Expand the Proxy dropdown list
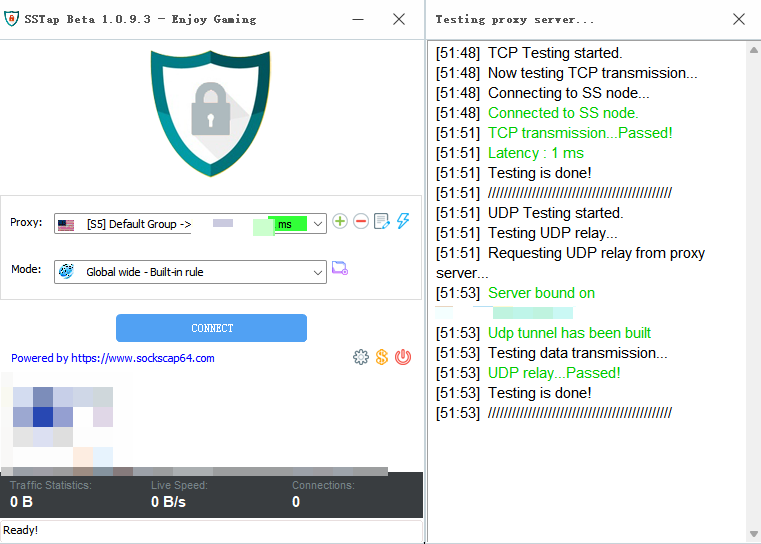761x544 pixels. pyautogui.click(x=318, y=225)
